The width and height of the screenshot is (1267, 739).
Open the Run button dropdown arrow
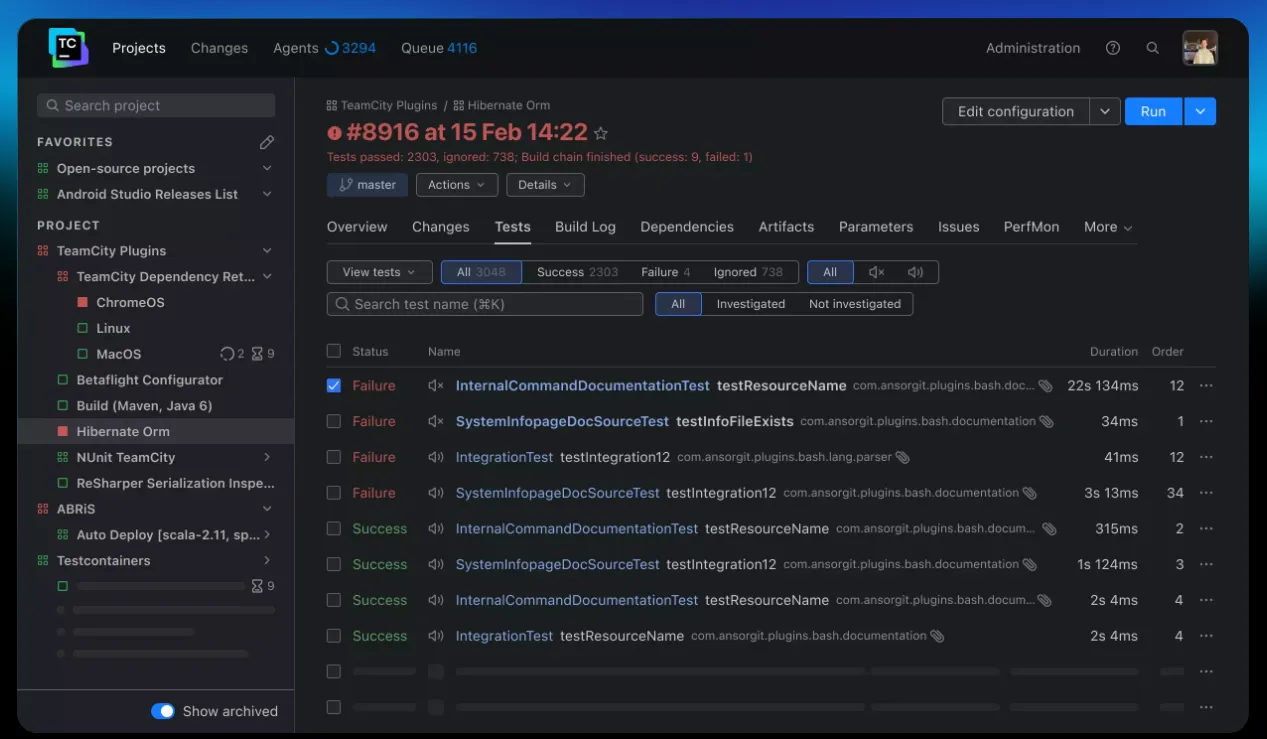1200,112
